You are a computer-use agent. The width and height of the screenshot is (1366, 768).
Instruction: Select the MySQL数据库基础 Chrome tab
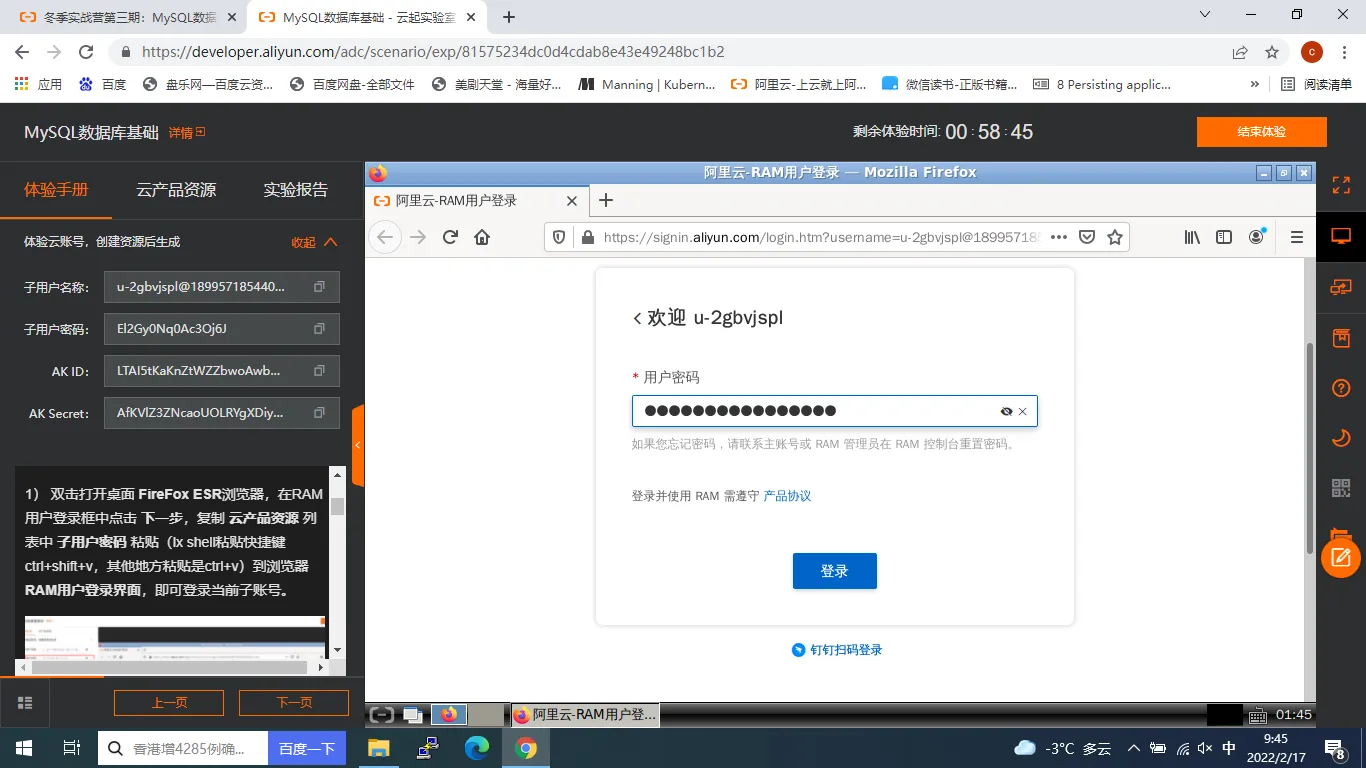click(x=367, y=18)
